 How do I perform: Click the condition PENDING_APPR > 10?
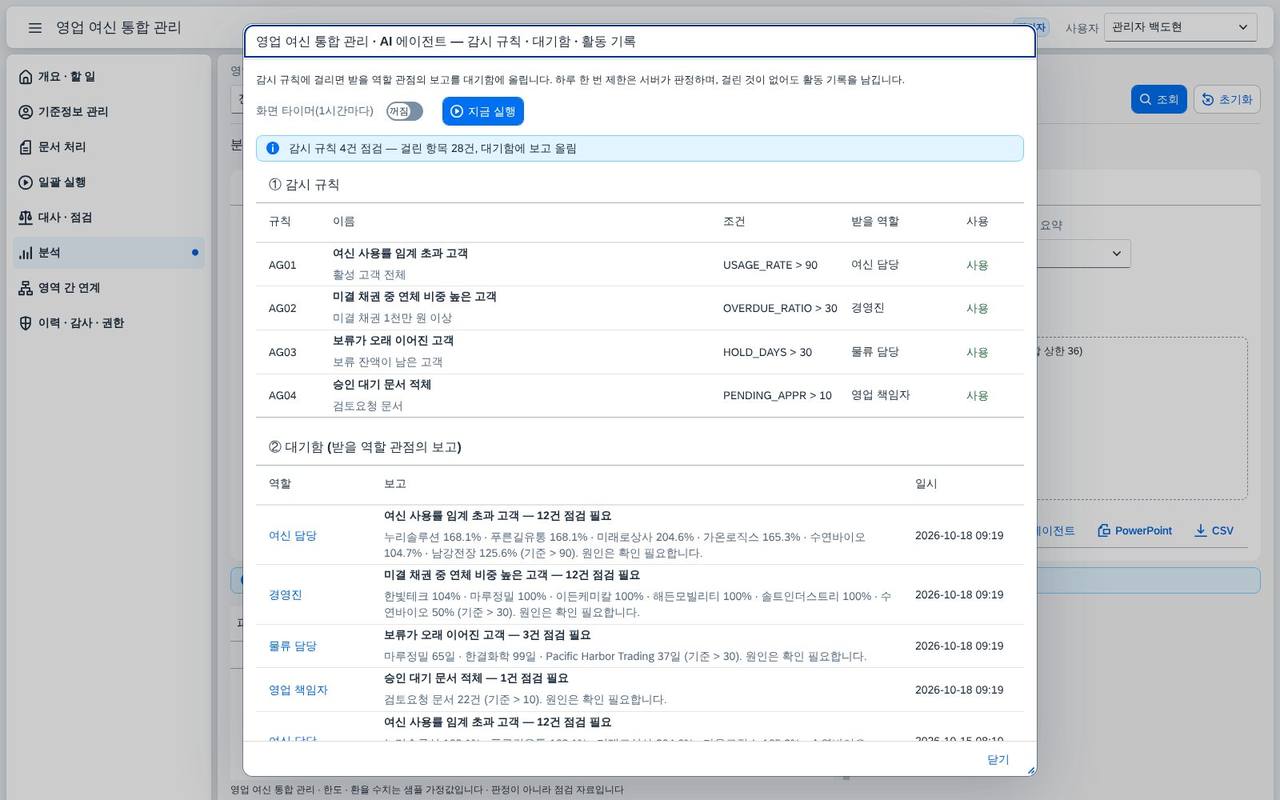pyautogui.click(x=777, y=395)
